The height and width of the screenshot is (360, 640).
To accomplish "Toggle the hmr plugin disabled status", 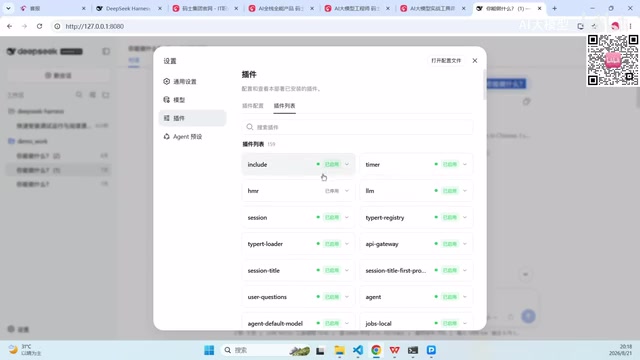I will (x=332, y=191).
